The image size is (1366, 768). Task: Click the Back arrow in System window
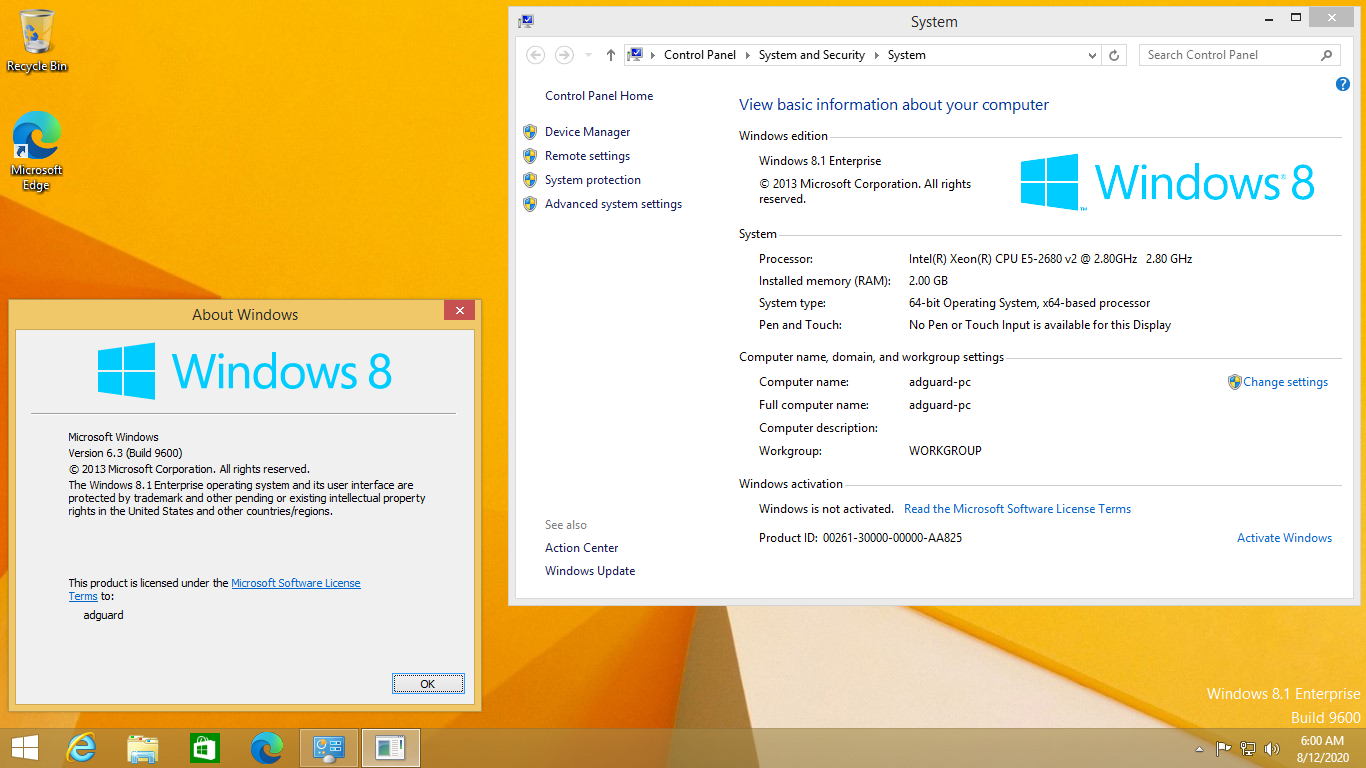coord(536,55)
